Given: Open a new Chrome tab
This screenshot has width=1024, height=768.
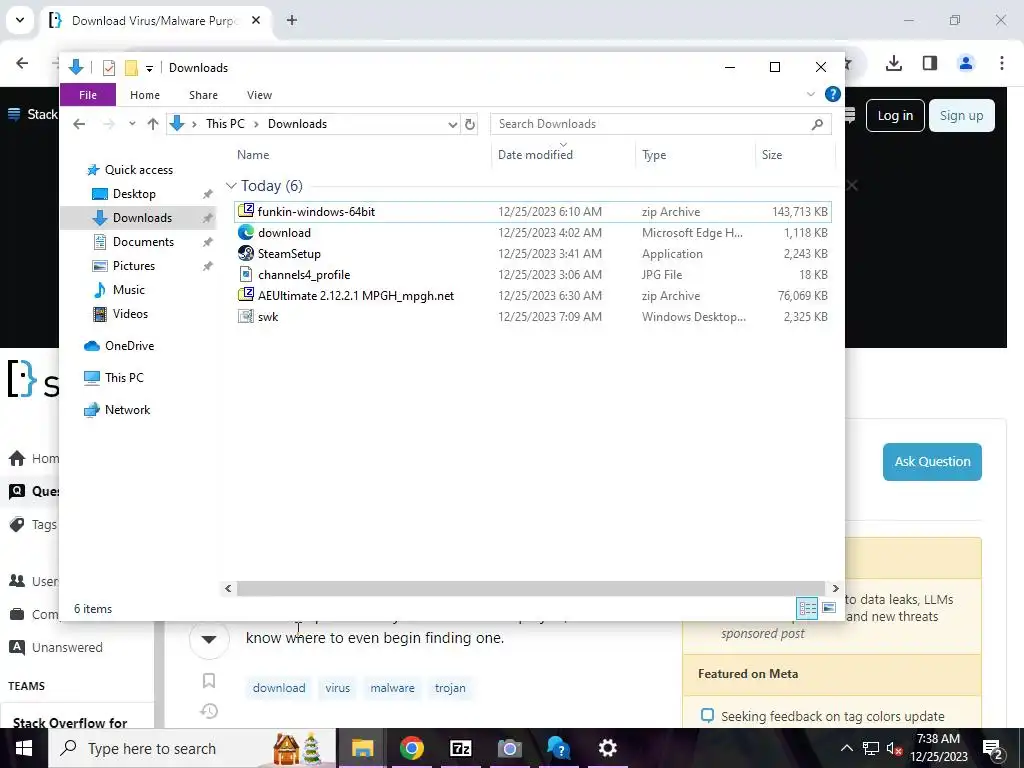Looking at the screenshot, I should 292,20.
